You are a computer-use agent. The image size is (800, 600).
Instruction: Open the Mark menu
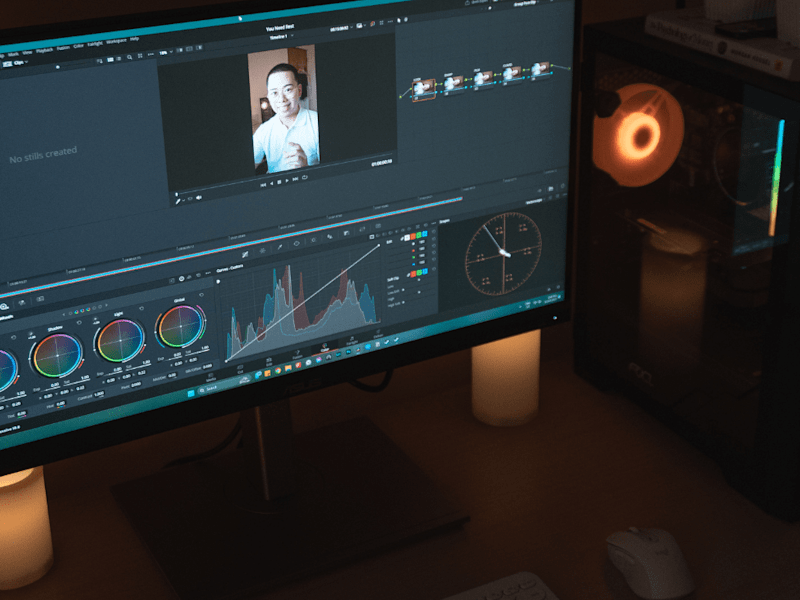click(13, 54)
